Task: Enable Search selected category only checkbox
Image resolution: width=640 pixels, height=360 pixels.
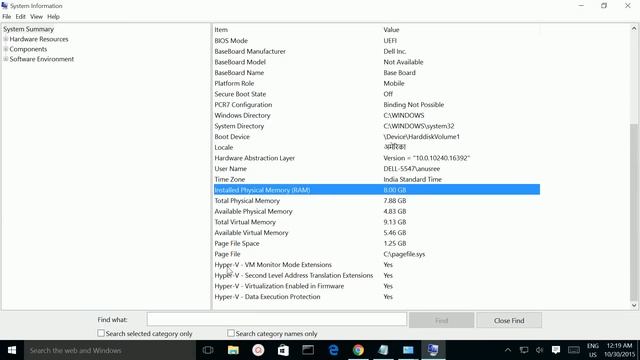Action: tap(101, 333)
